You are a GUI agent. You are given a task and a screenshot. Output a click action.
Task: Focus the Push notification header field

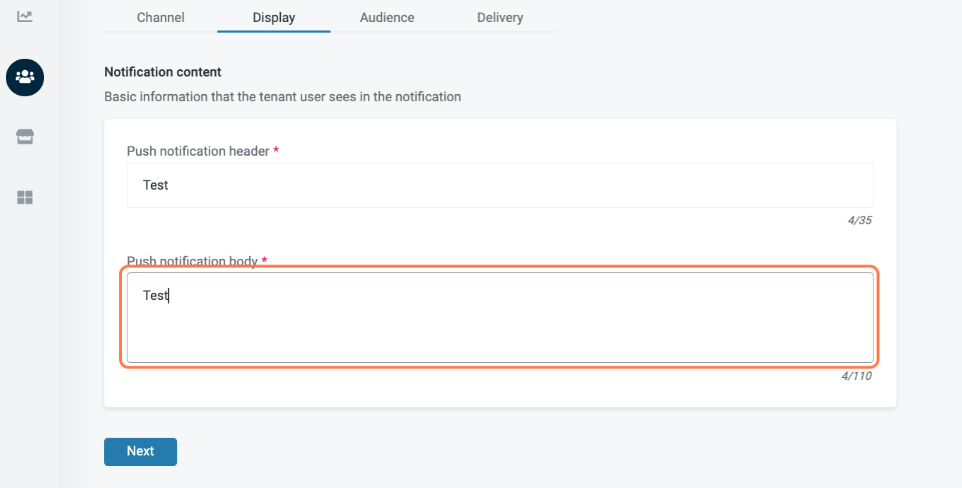coord(500,185)
